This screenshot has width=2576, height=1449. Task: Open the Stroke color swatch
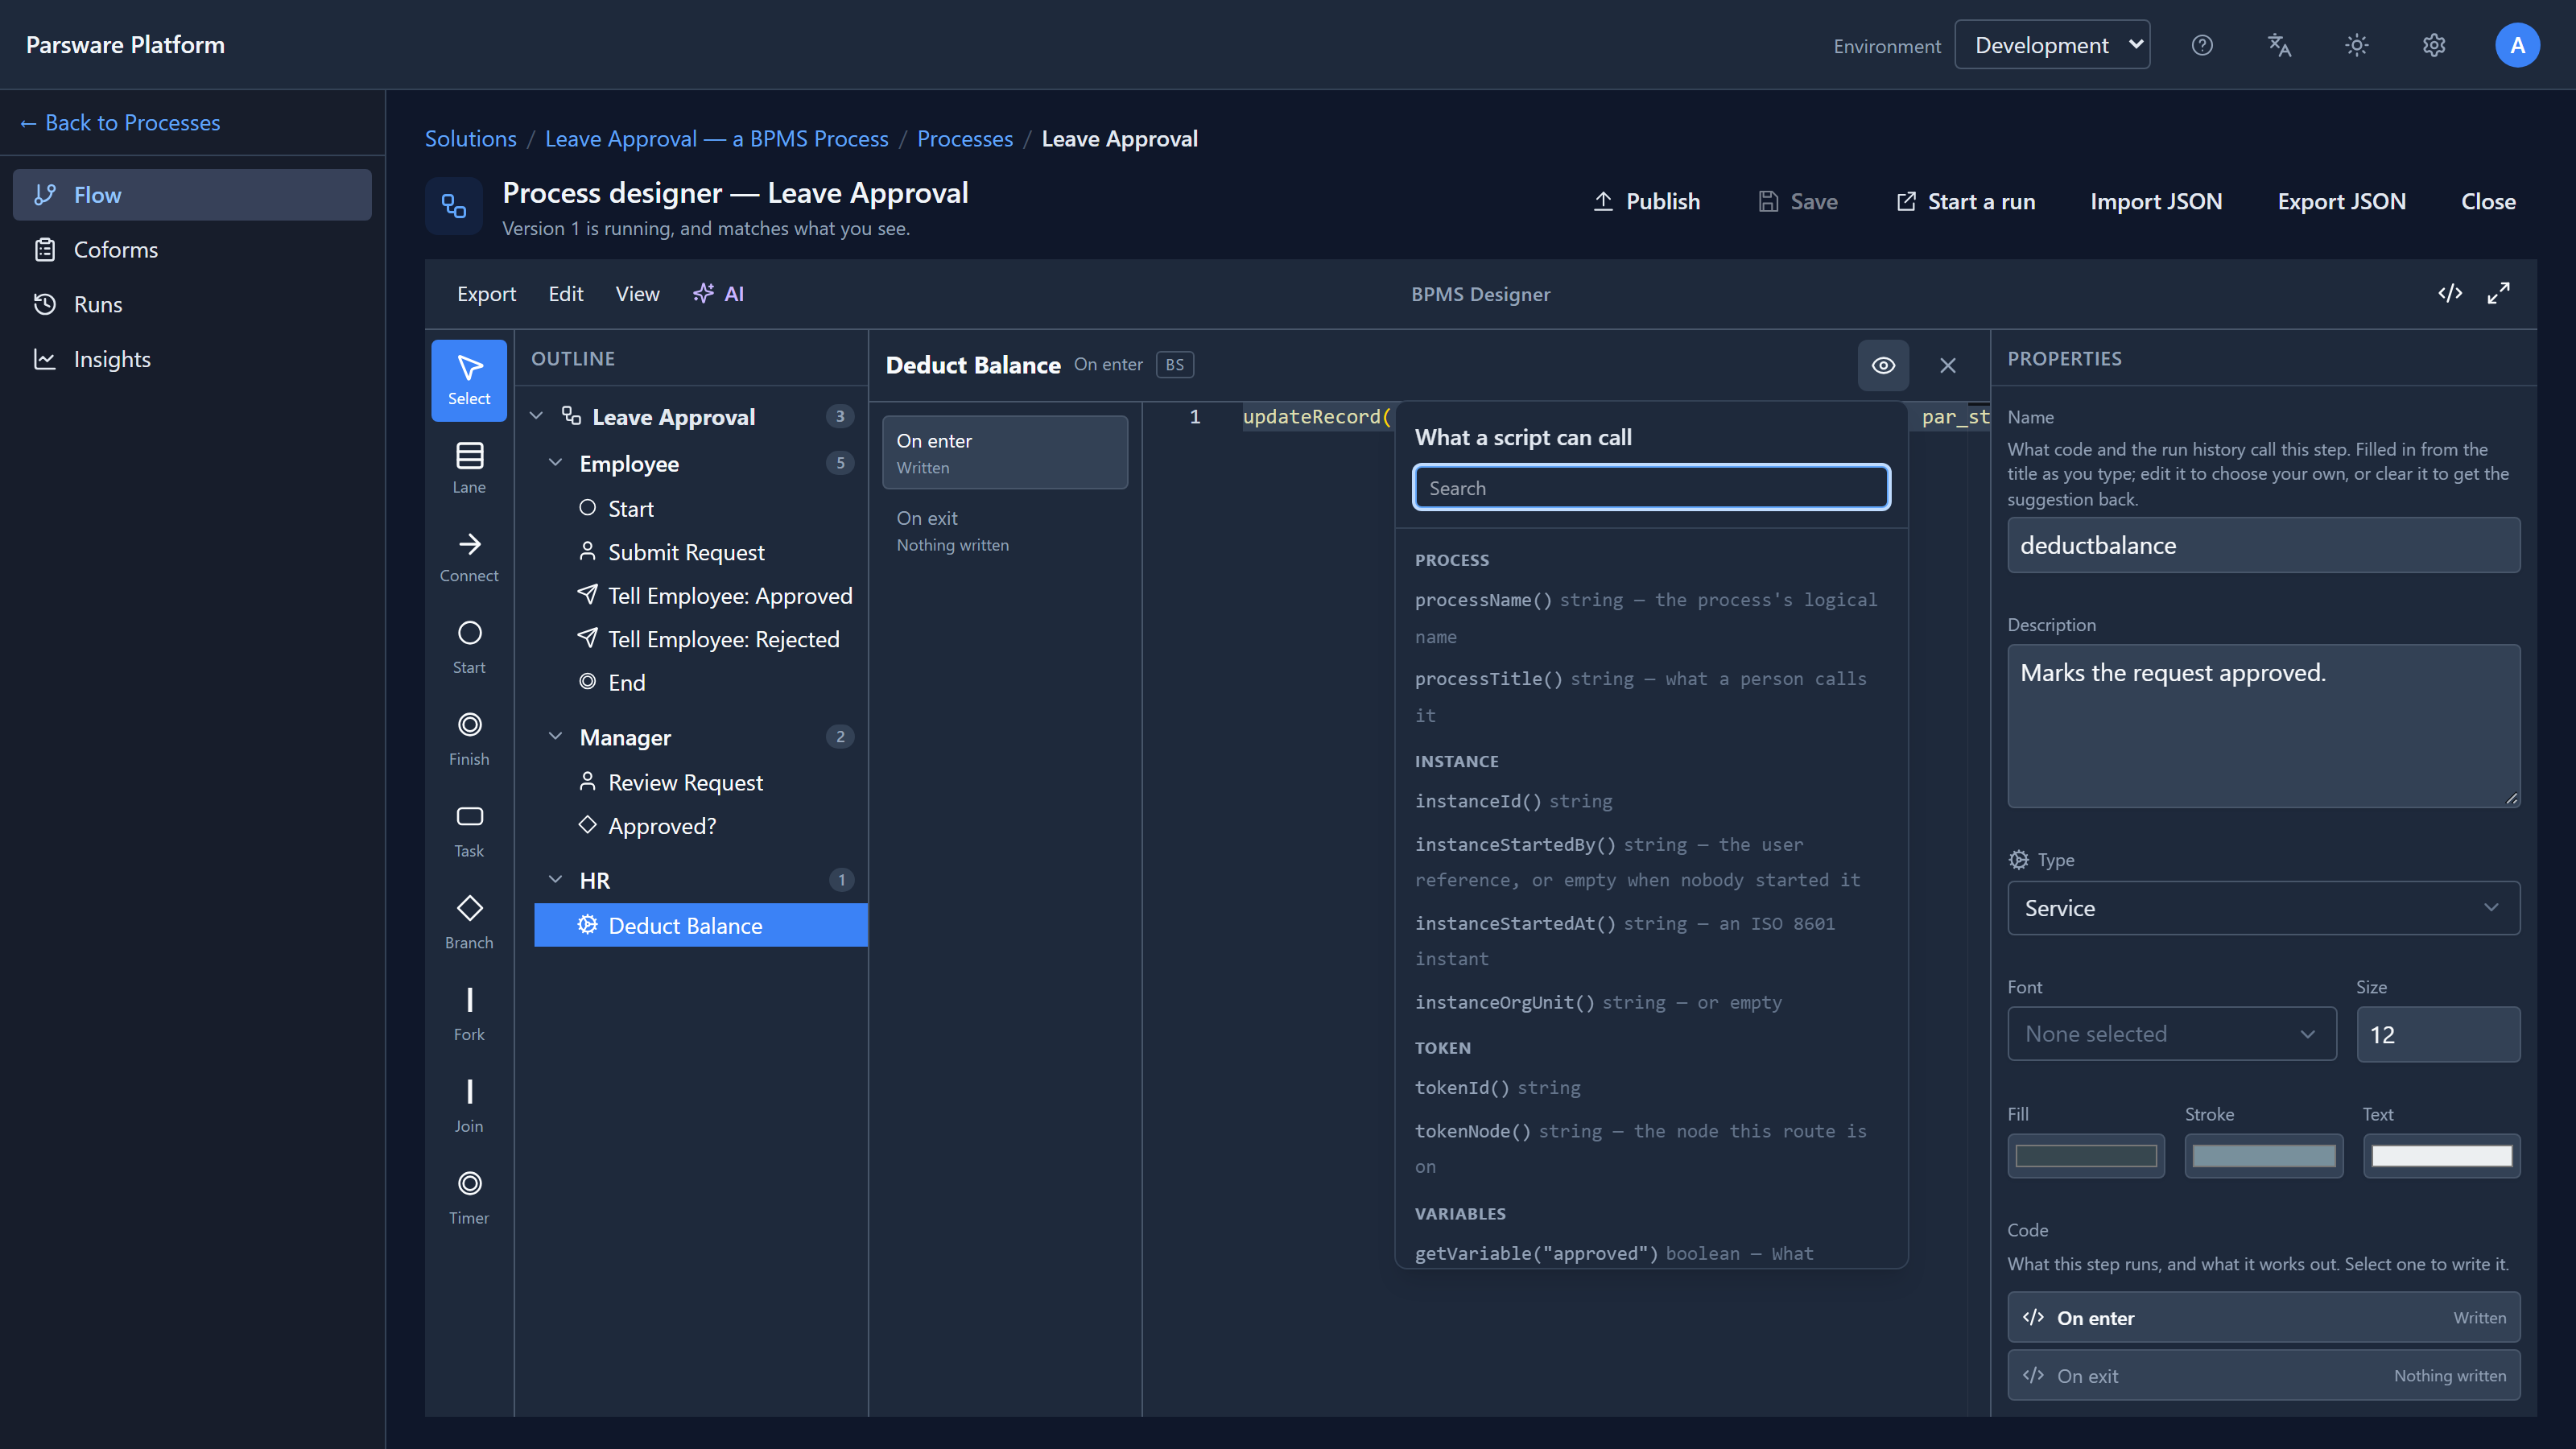click(2263, 1156)
